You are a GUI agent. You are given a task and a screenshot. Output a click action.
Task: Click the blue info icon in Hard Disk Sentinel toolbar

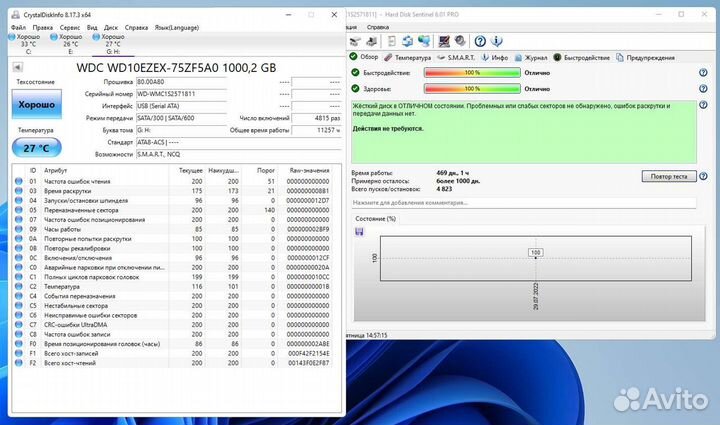coord(496,42)
